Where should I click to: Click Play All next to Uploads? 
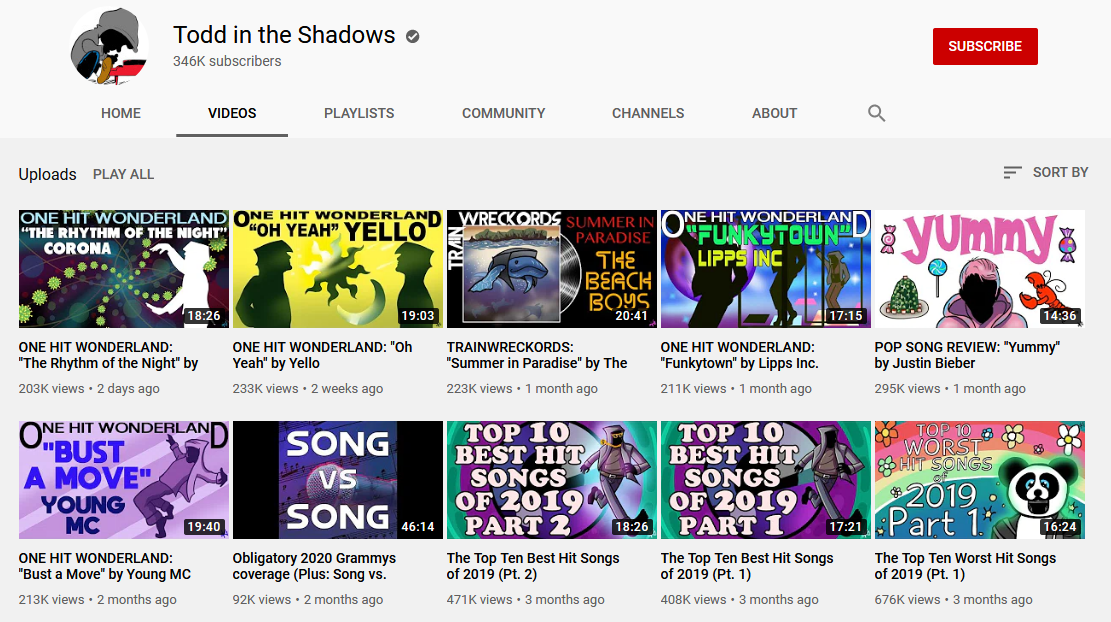point(123,174)
